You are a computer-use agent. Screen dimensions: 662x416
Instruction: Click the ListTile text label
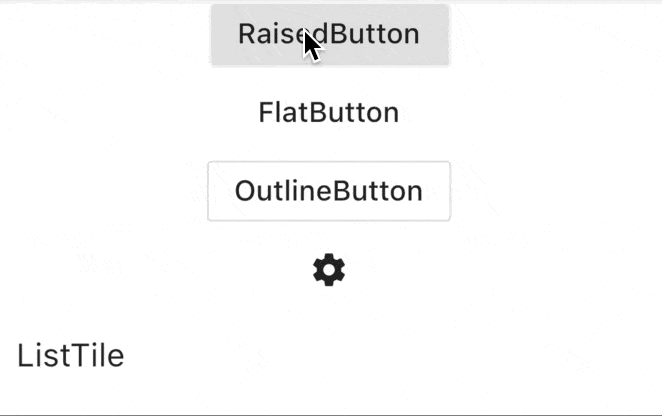[71, 356]
